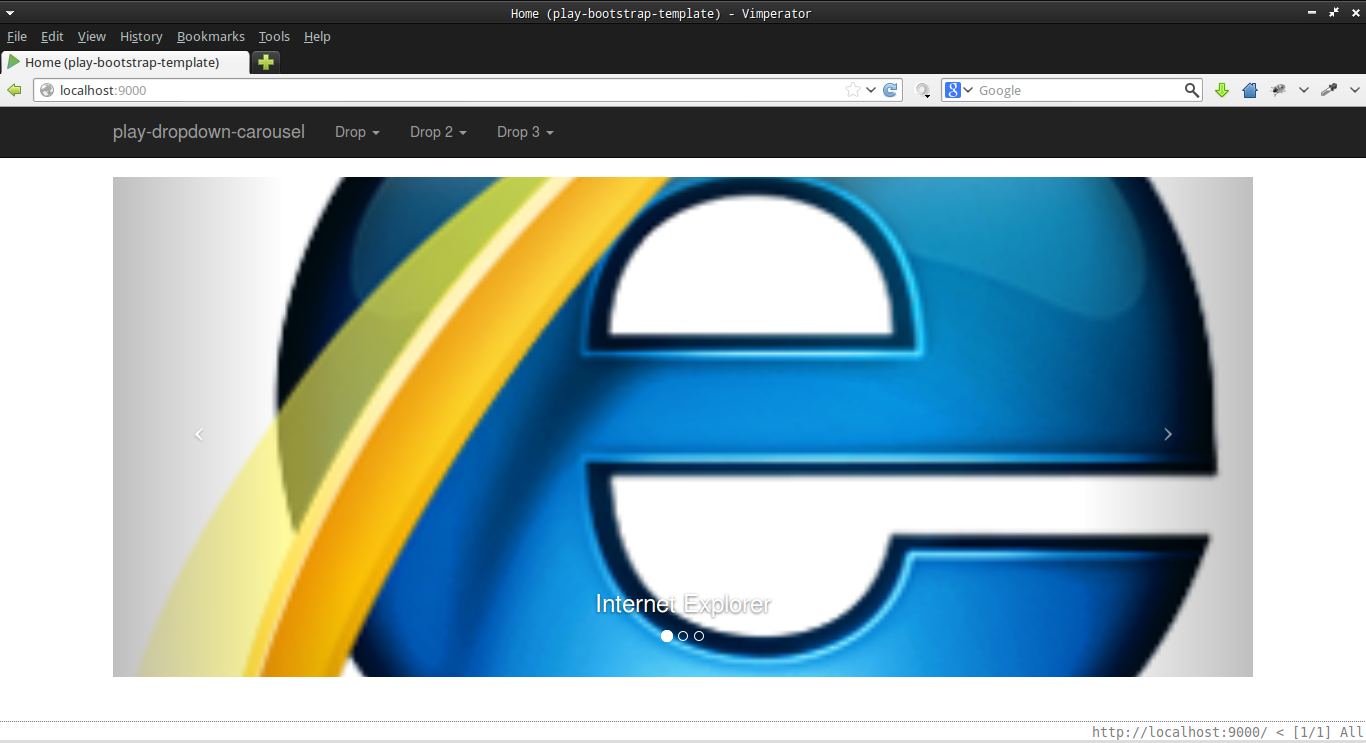Open the Bookmarks menu
The height and width of the screenshot is (743, 1366).
pos(211,36)
